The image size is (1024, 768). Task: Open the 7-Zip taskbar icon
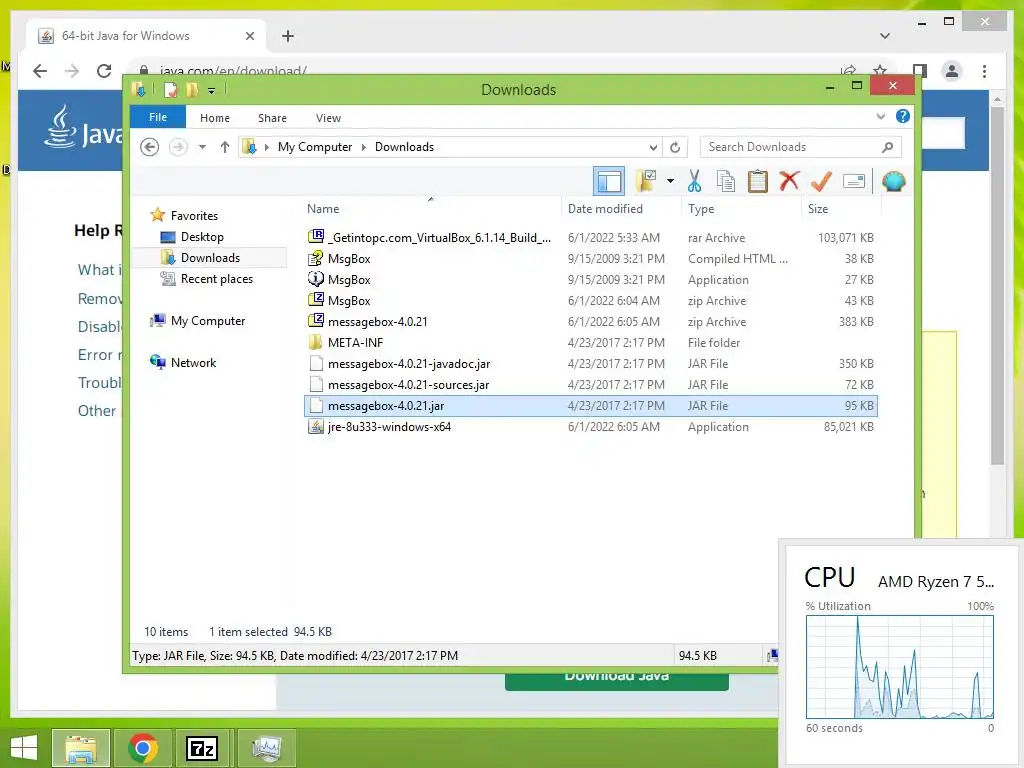pyautogui.click(x=202, y=748)
